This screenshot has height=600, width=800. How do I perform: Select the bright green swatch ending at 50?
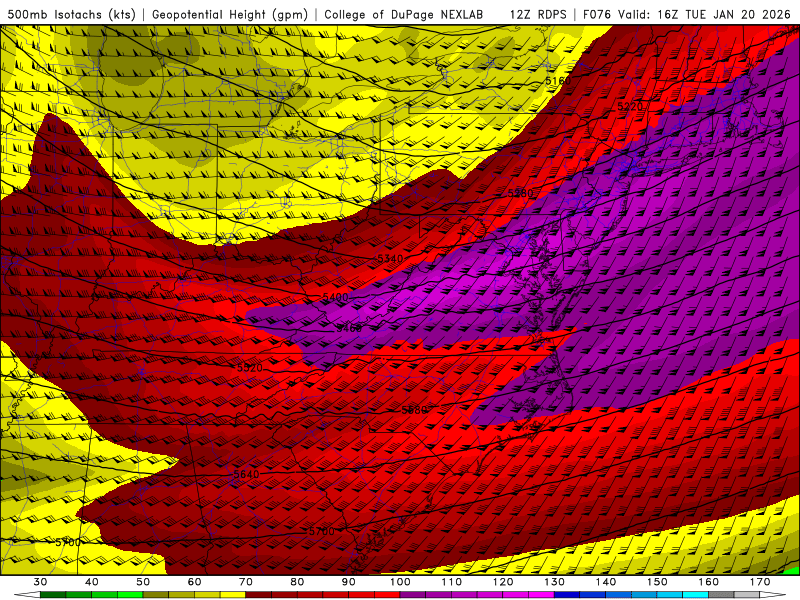pyautogui.click(x=130, y=595)
